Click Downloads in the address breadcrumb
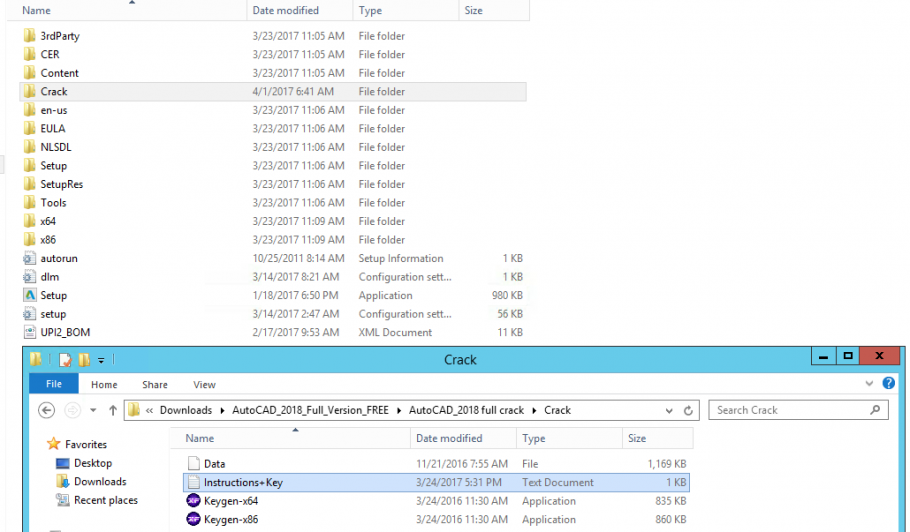This screenshot has height=532, width=910. pos(186,410)
